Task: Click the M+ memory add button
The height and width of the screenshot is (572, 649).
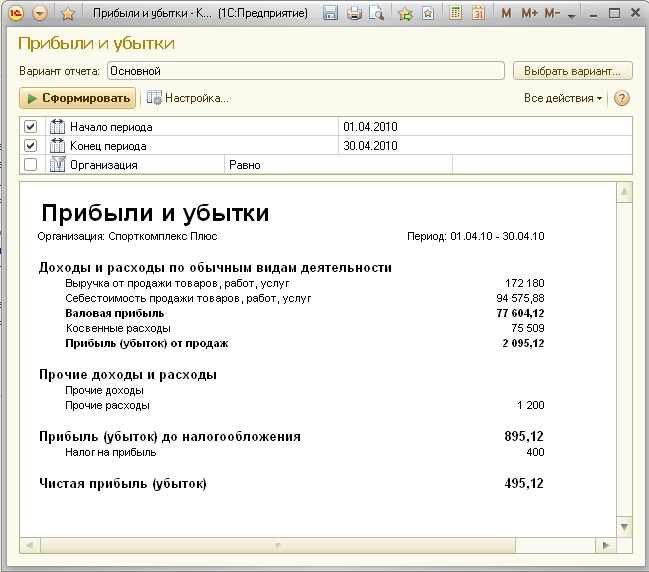Action: (529, 14)
